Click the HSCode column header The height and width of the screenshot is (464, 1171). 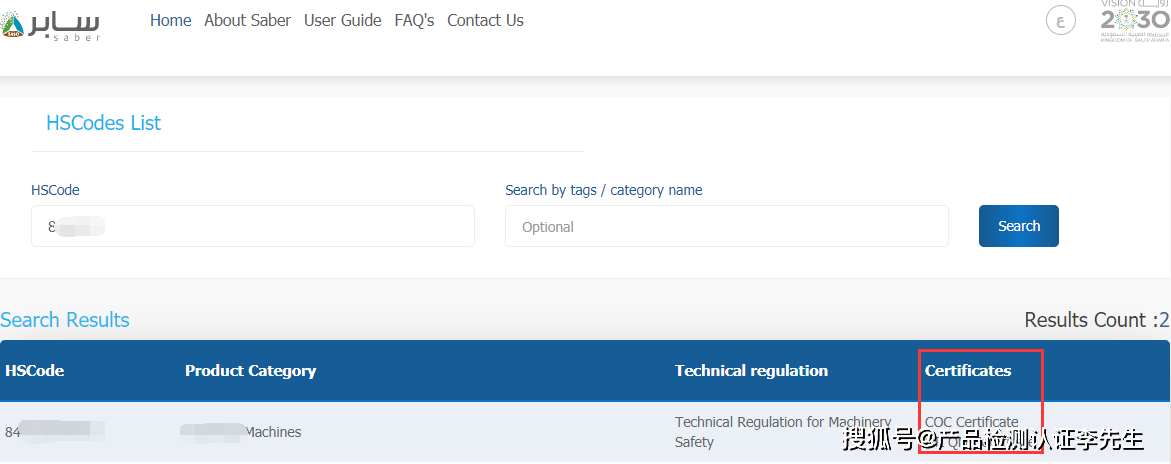pyautogui.click(x=34, y=371)
